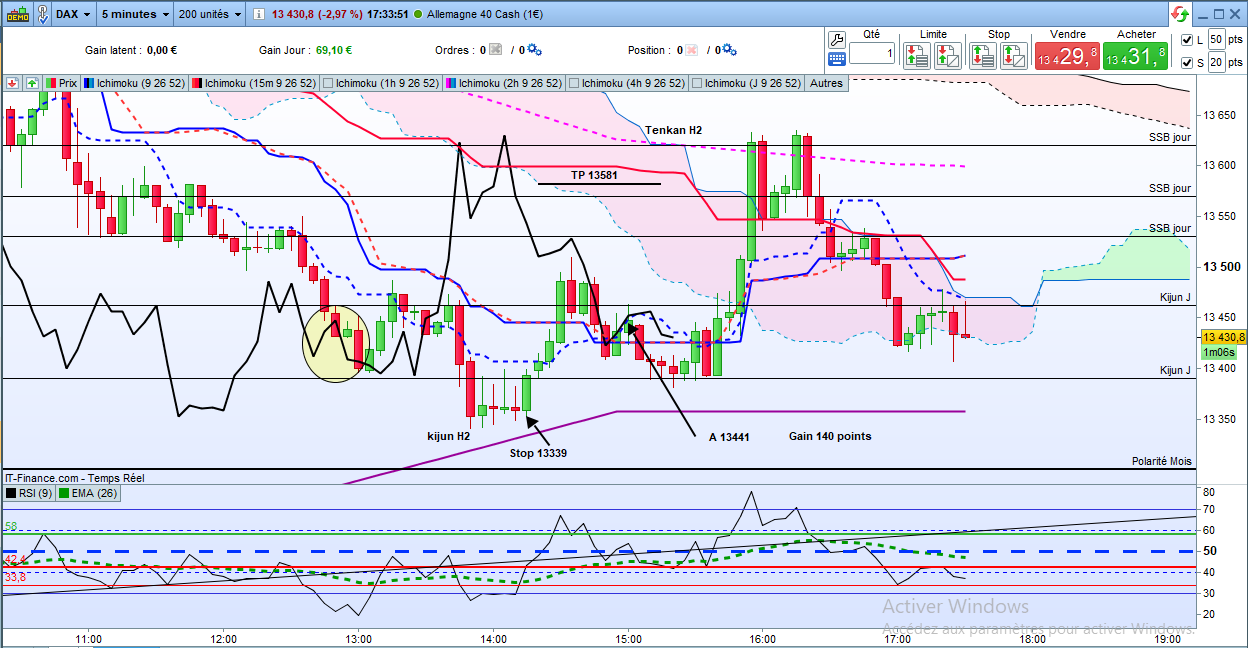1248x648 pixels.
Task: Click the L points field showing 50
Action: pos(1215,40)
